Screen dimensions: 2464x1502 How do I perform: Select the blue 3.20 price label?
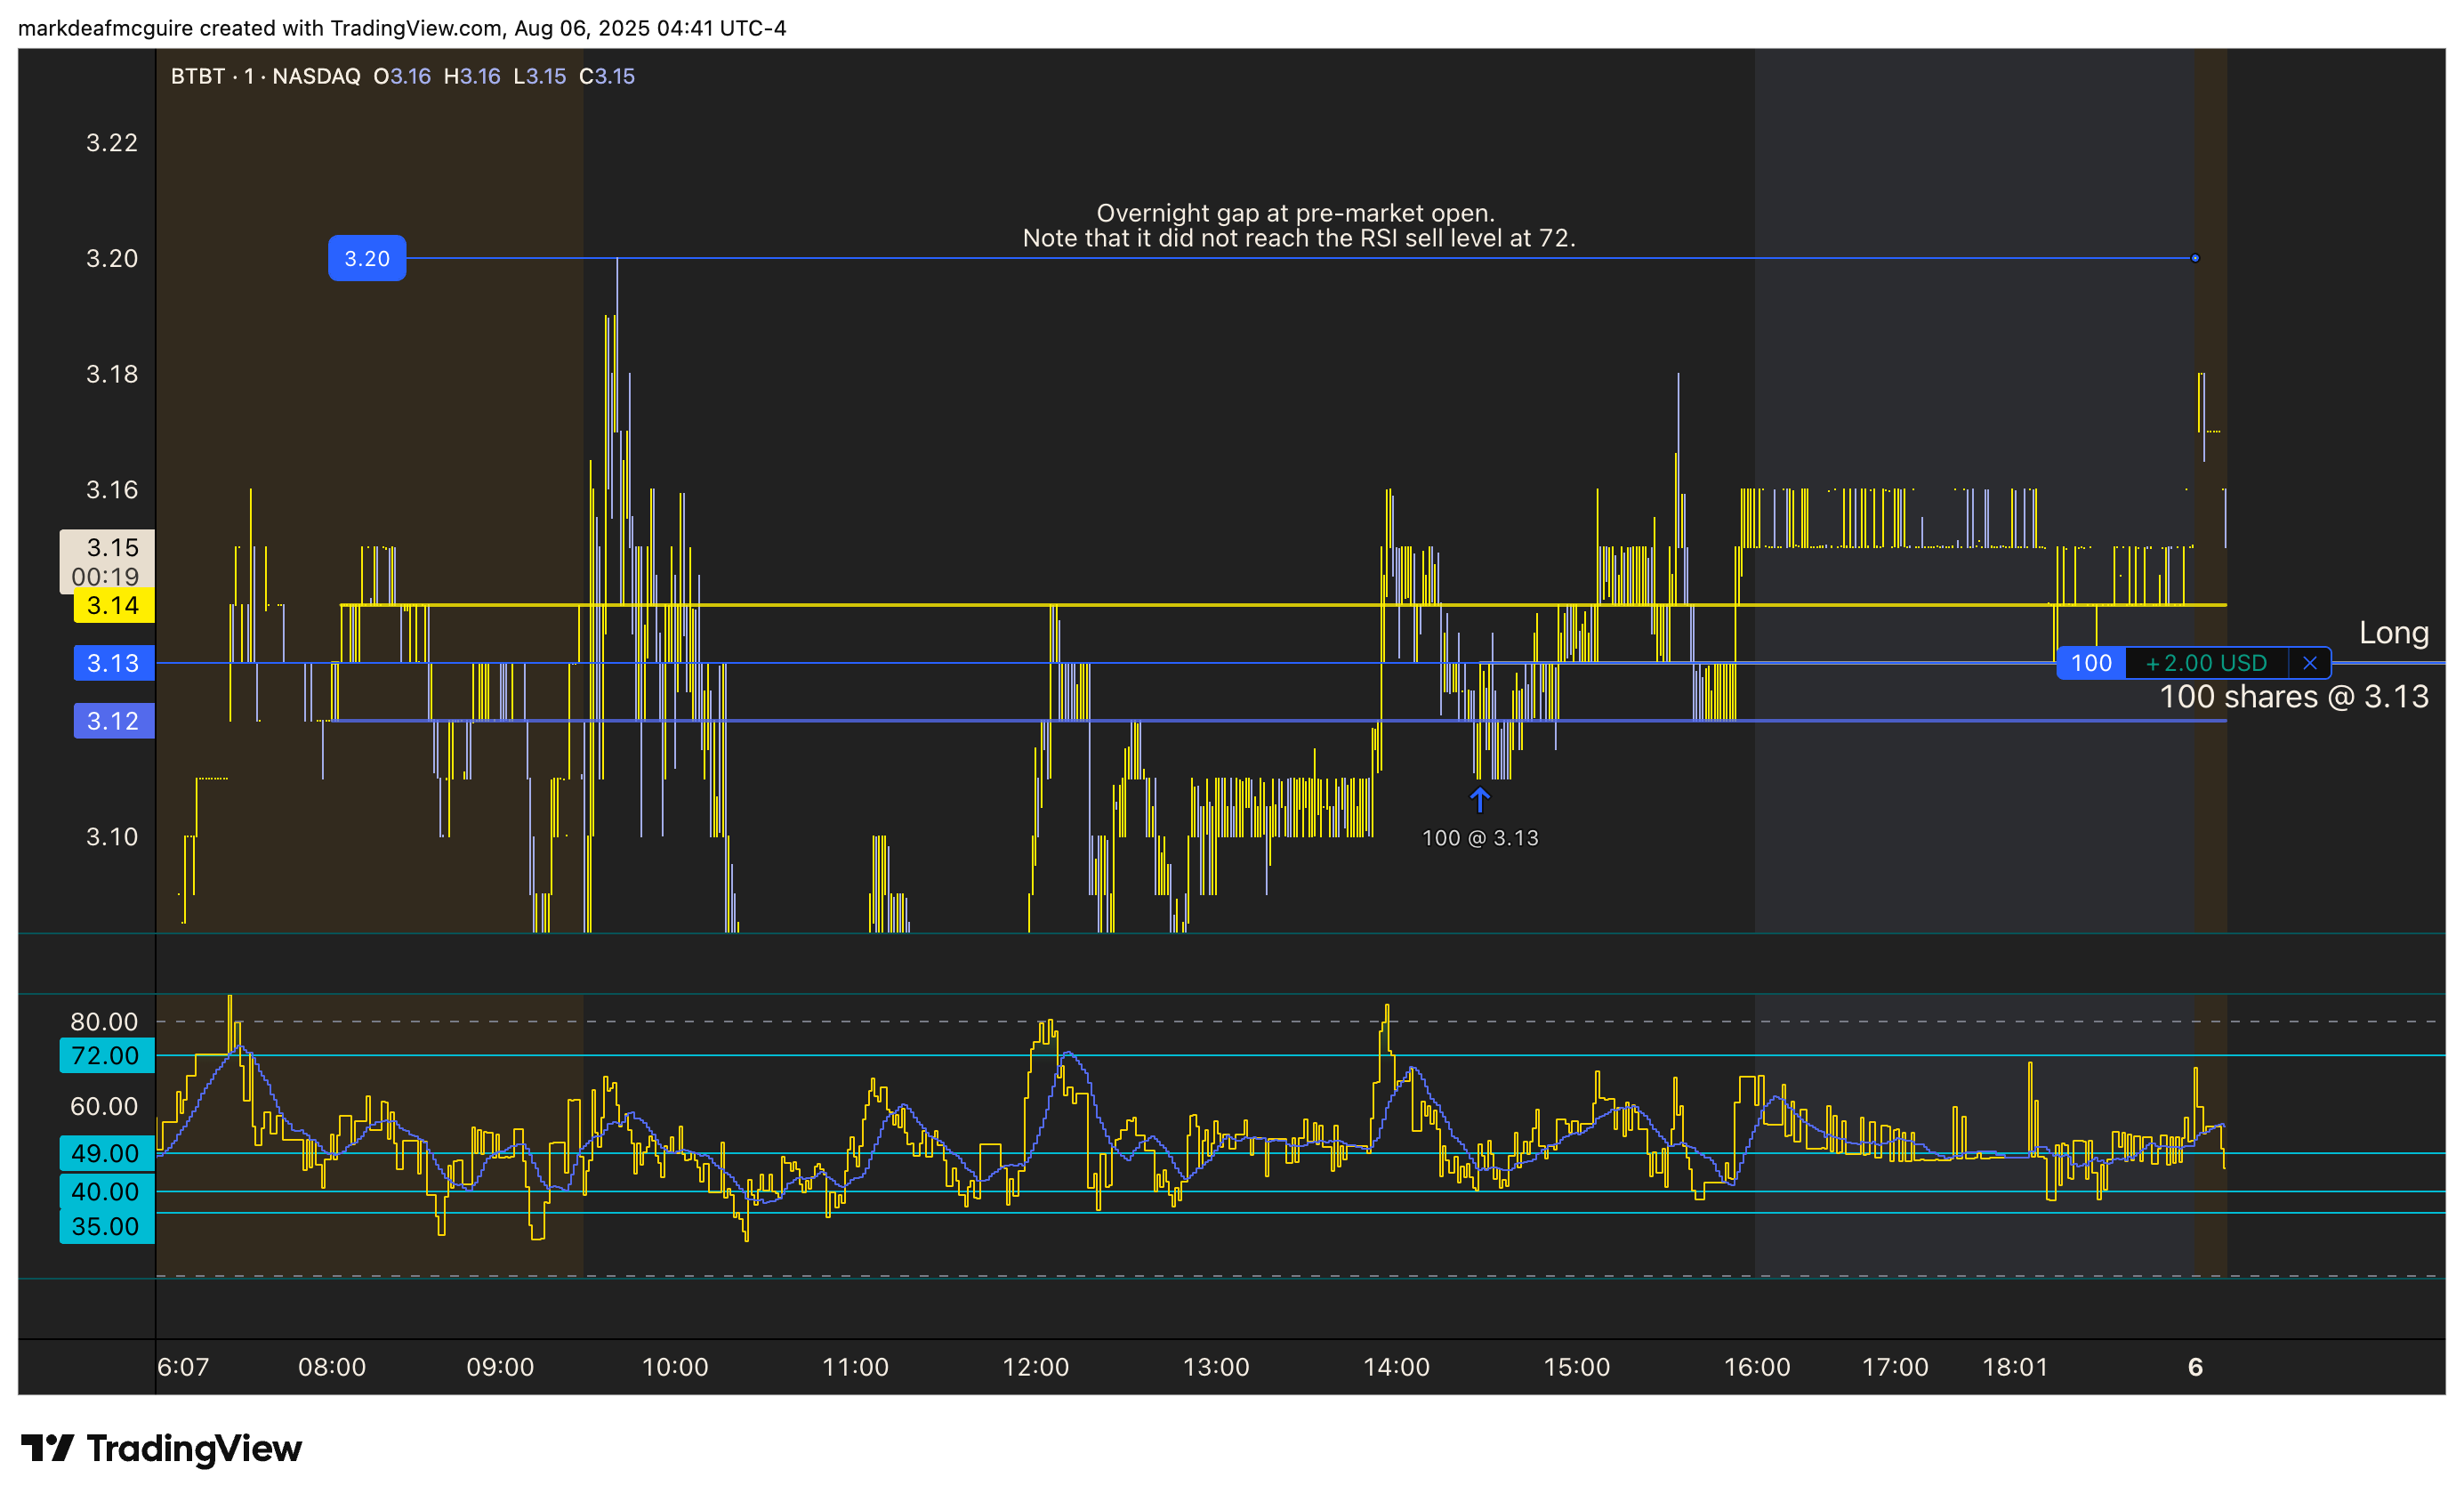pos(367,259)
